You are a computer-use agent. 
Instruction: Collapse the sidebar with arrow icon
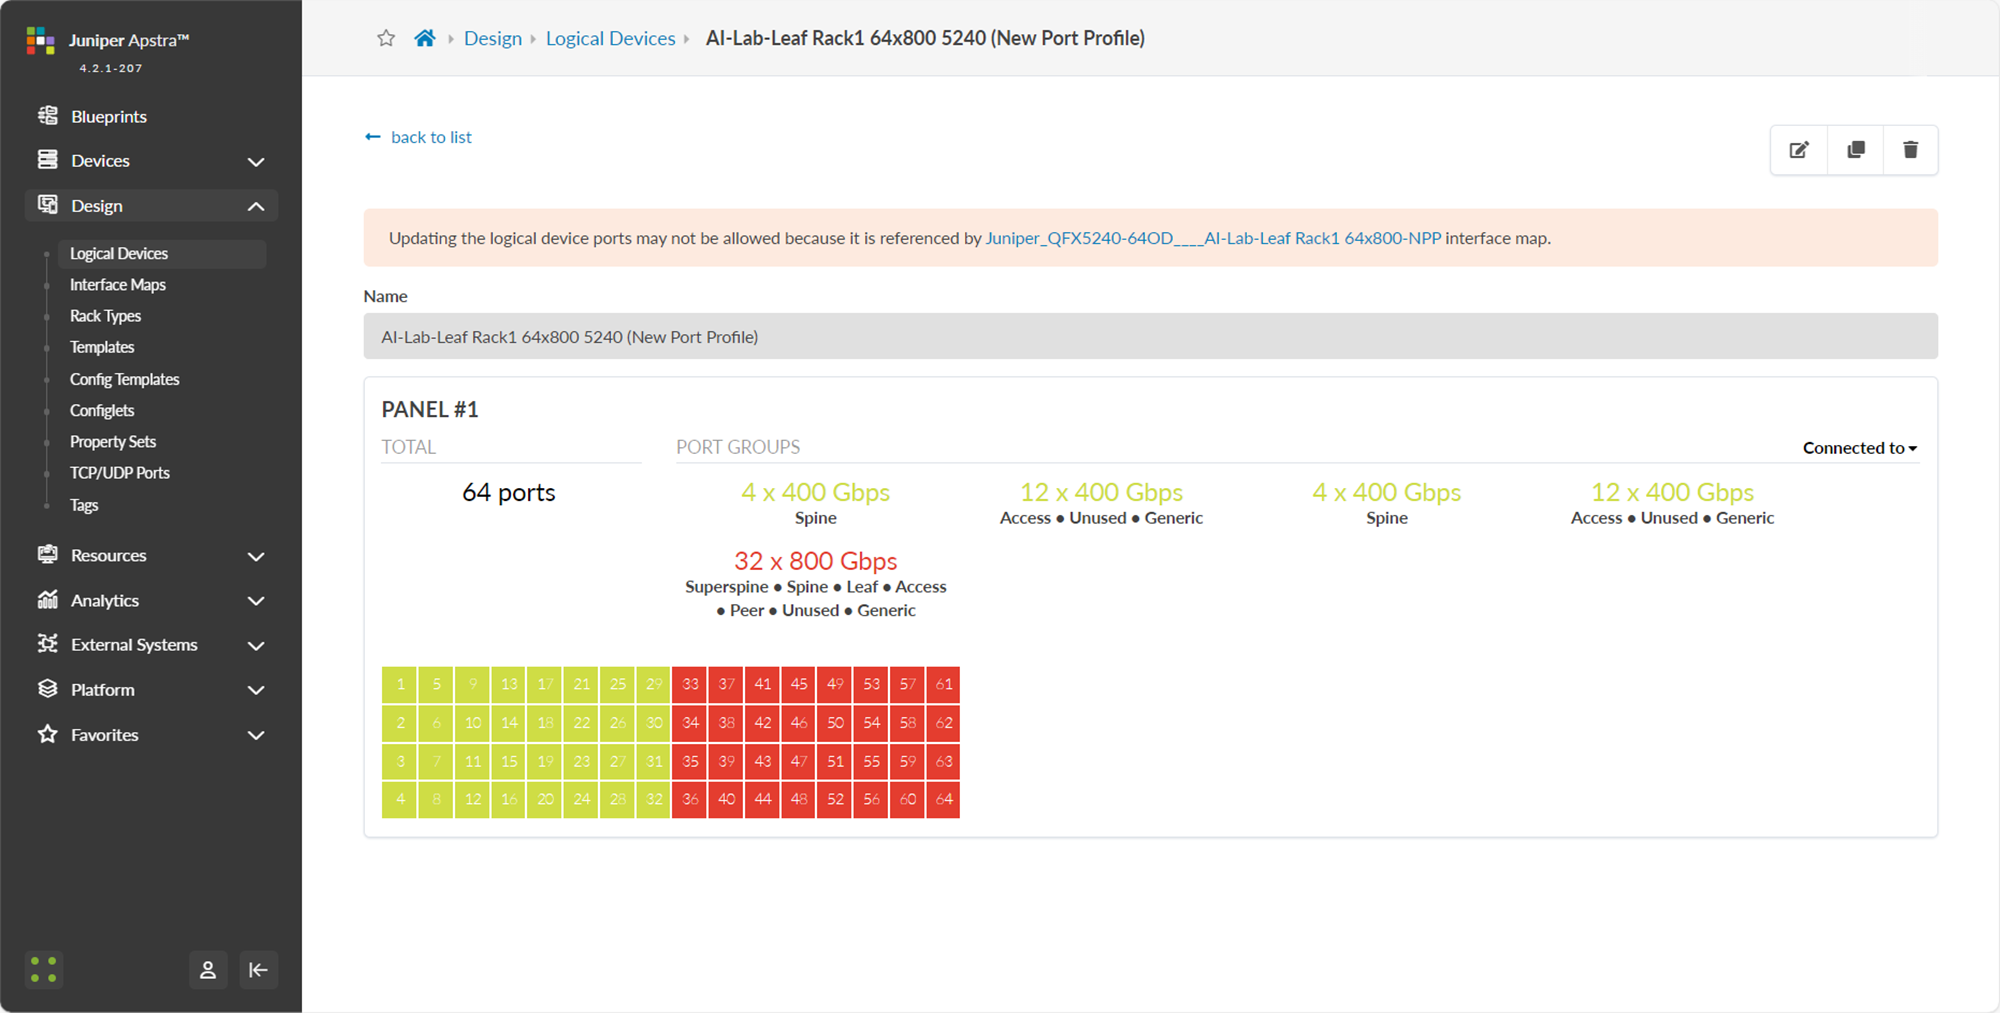258,970
